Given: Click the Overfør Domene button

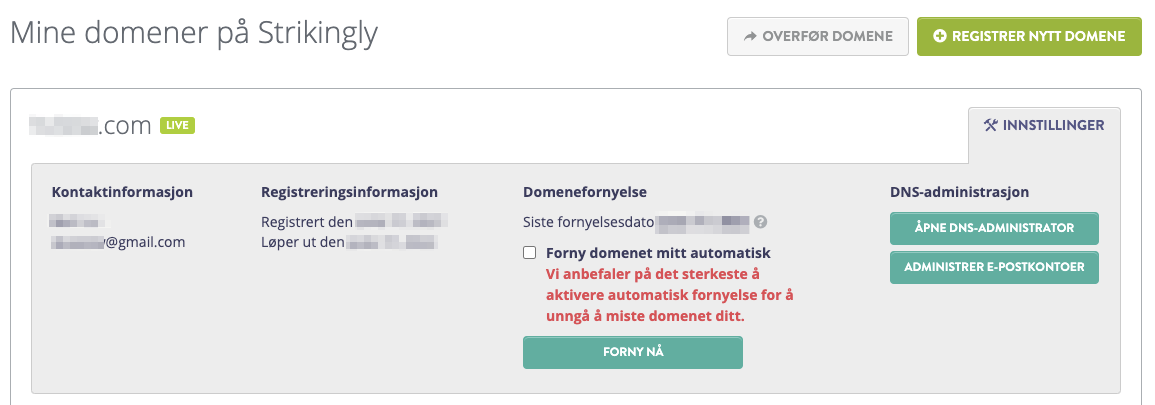Looking at the screenshot, I should tap(818, 36).
